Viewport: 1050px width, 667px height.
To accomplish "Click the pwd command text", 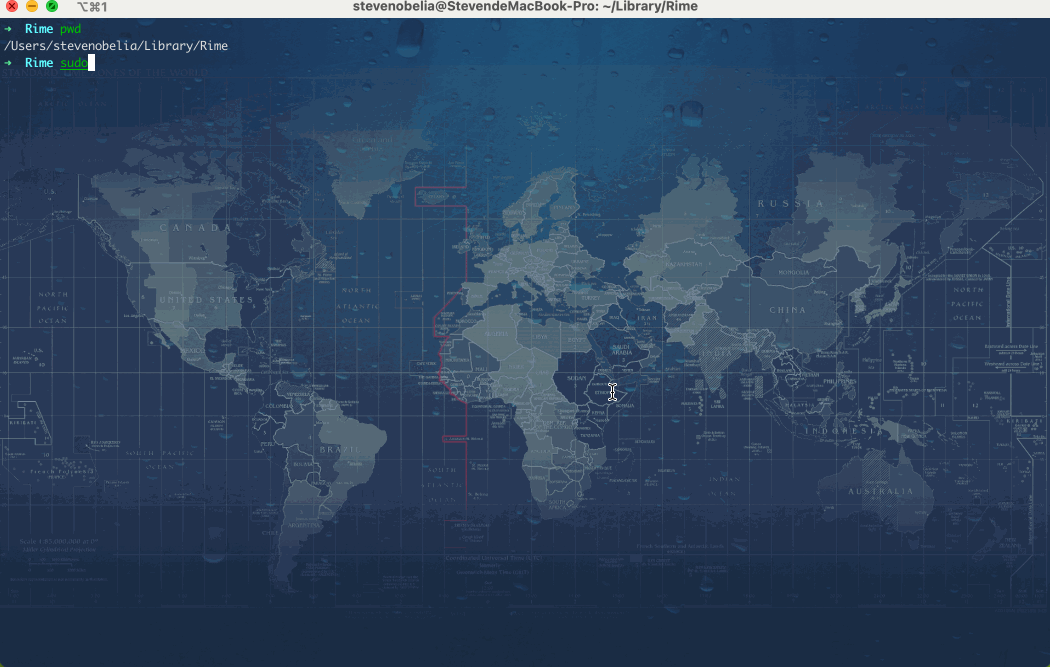I will tap(70, 29).
